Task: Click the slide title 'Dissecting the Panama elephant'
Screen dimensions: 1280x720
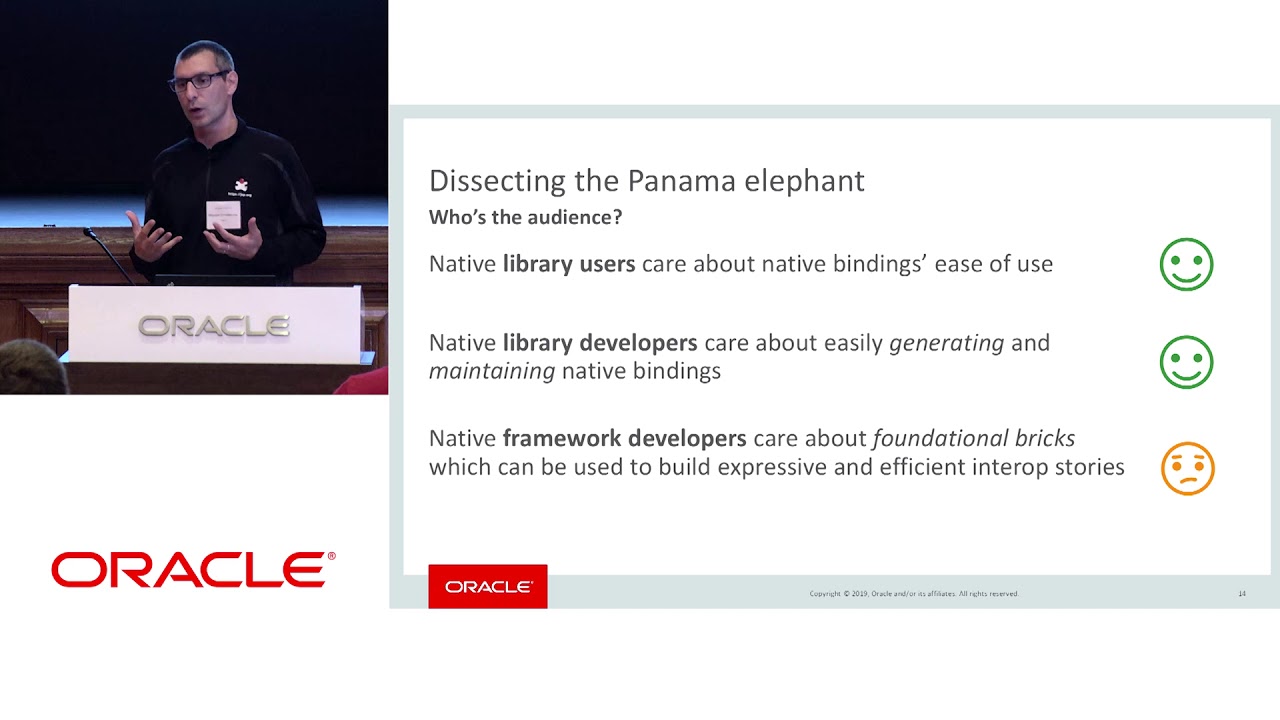Action: (x=646, y=181)
